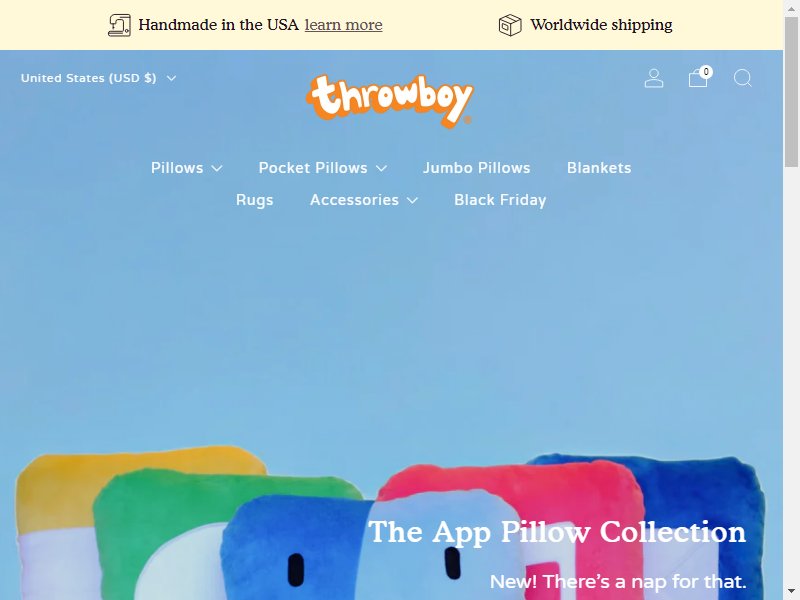Click the cart item count badge
800x600 pixels.
pos(706,72)
